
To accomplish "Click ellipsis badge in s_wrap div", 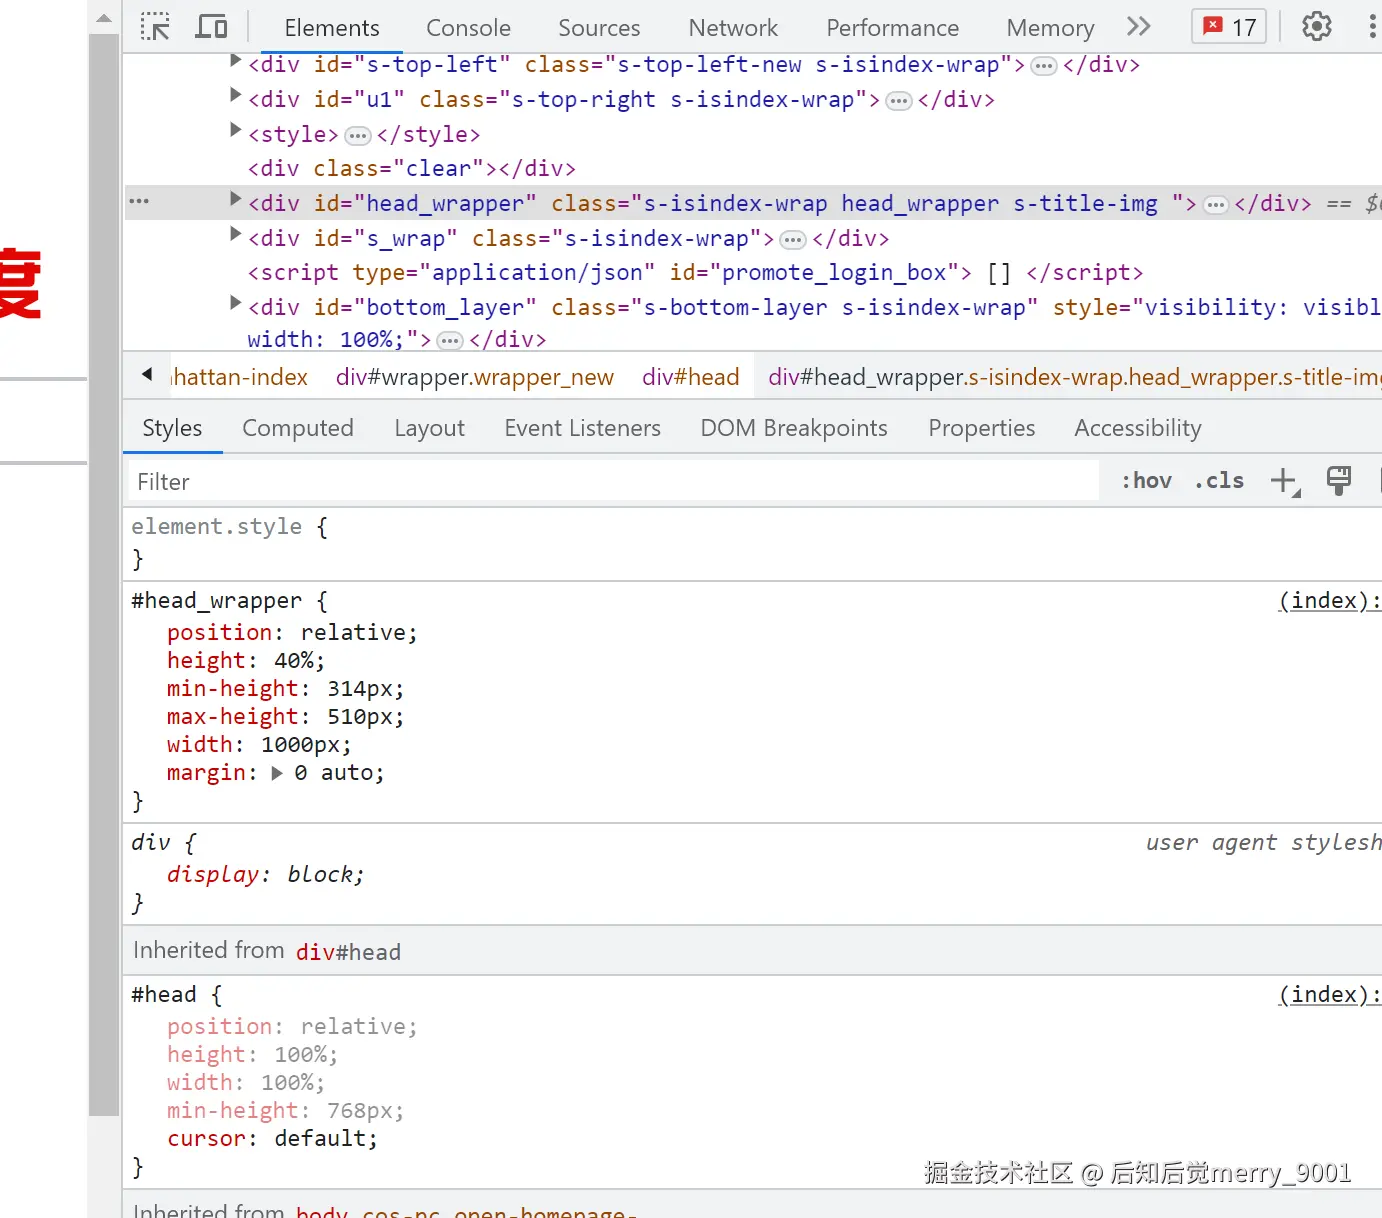I will tap(793, 240).
